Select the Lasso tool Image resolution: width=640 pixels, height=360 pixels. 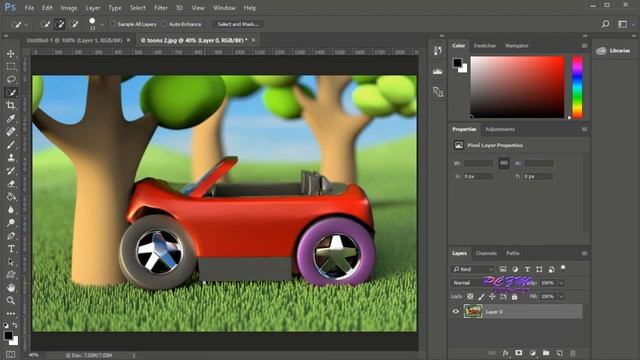(x=11, y=80)
